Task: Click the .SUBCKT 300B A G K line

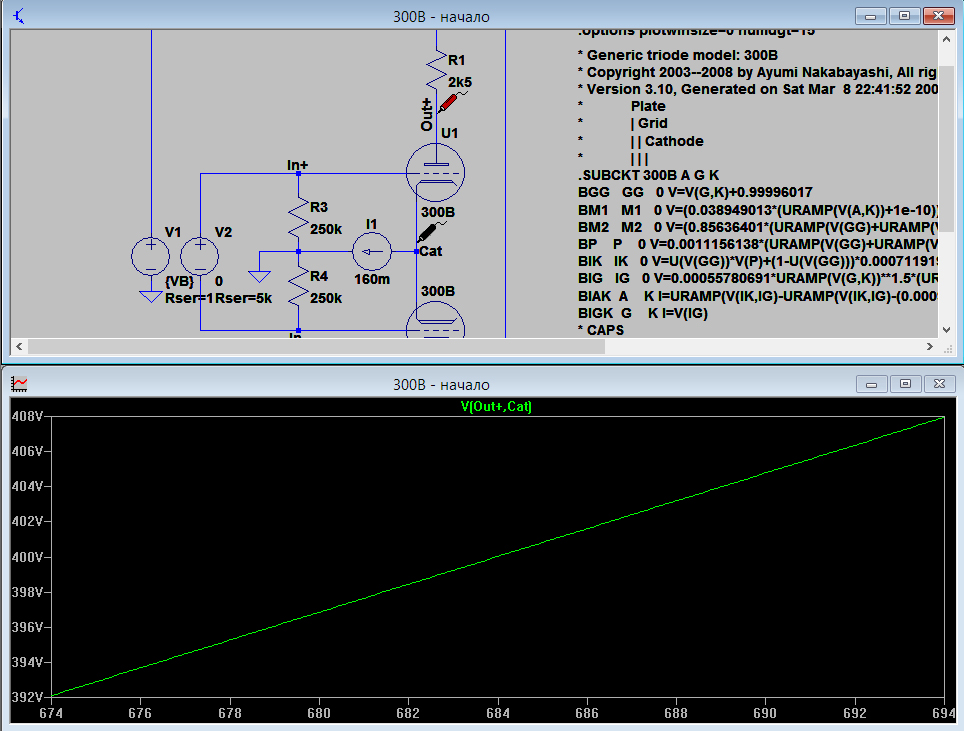Action: [648, 174]
